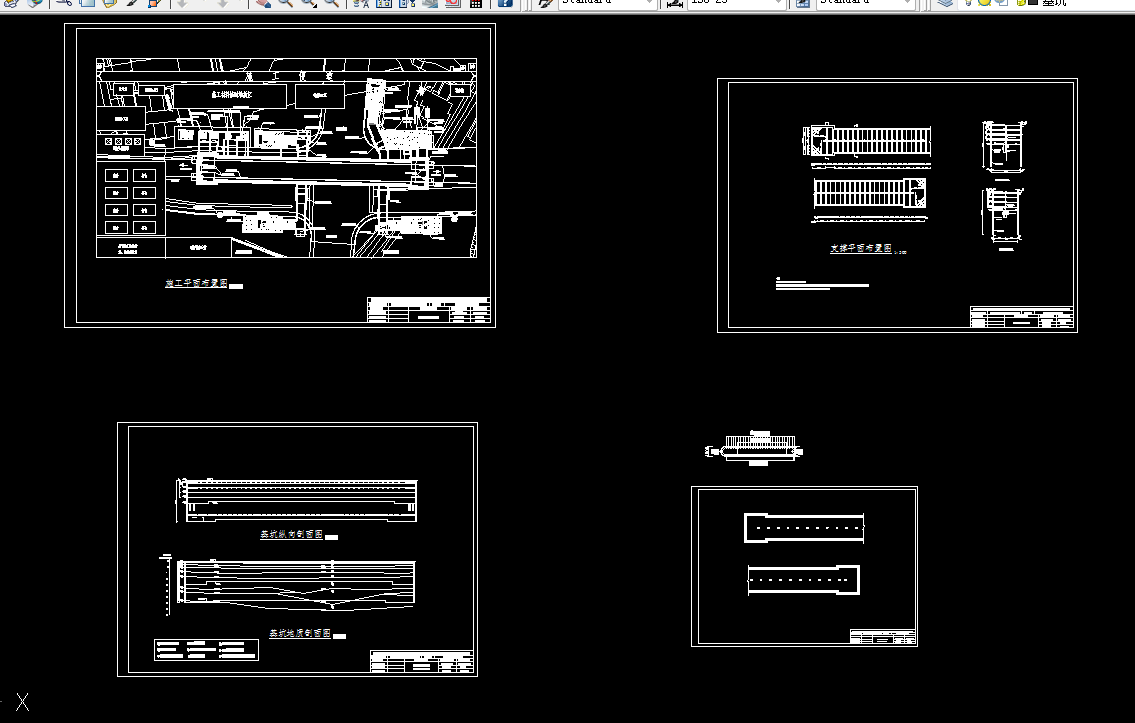Toggle the layer lock padlock icon
The image size is (1135, 723).
coord(1020,2)
